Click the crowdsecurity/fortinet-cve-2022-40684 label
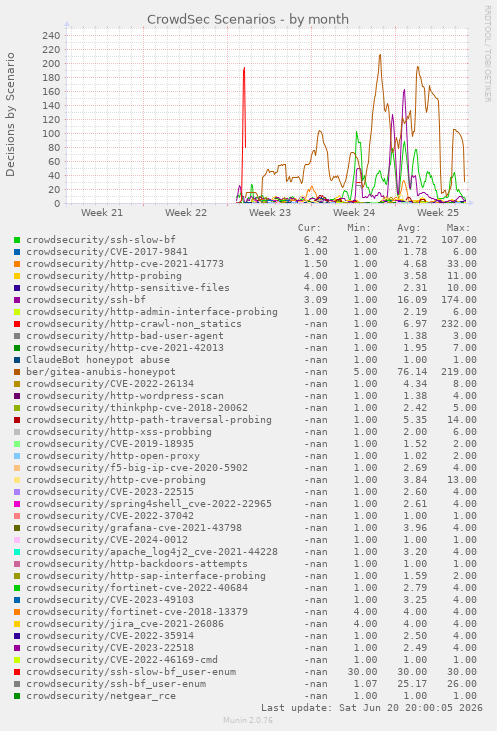The height and width of the screenshot is (731, 497). coord(137,588)
